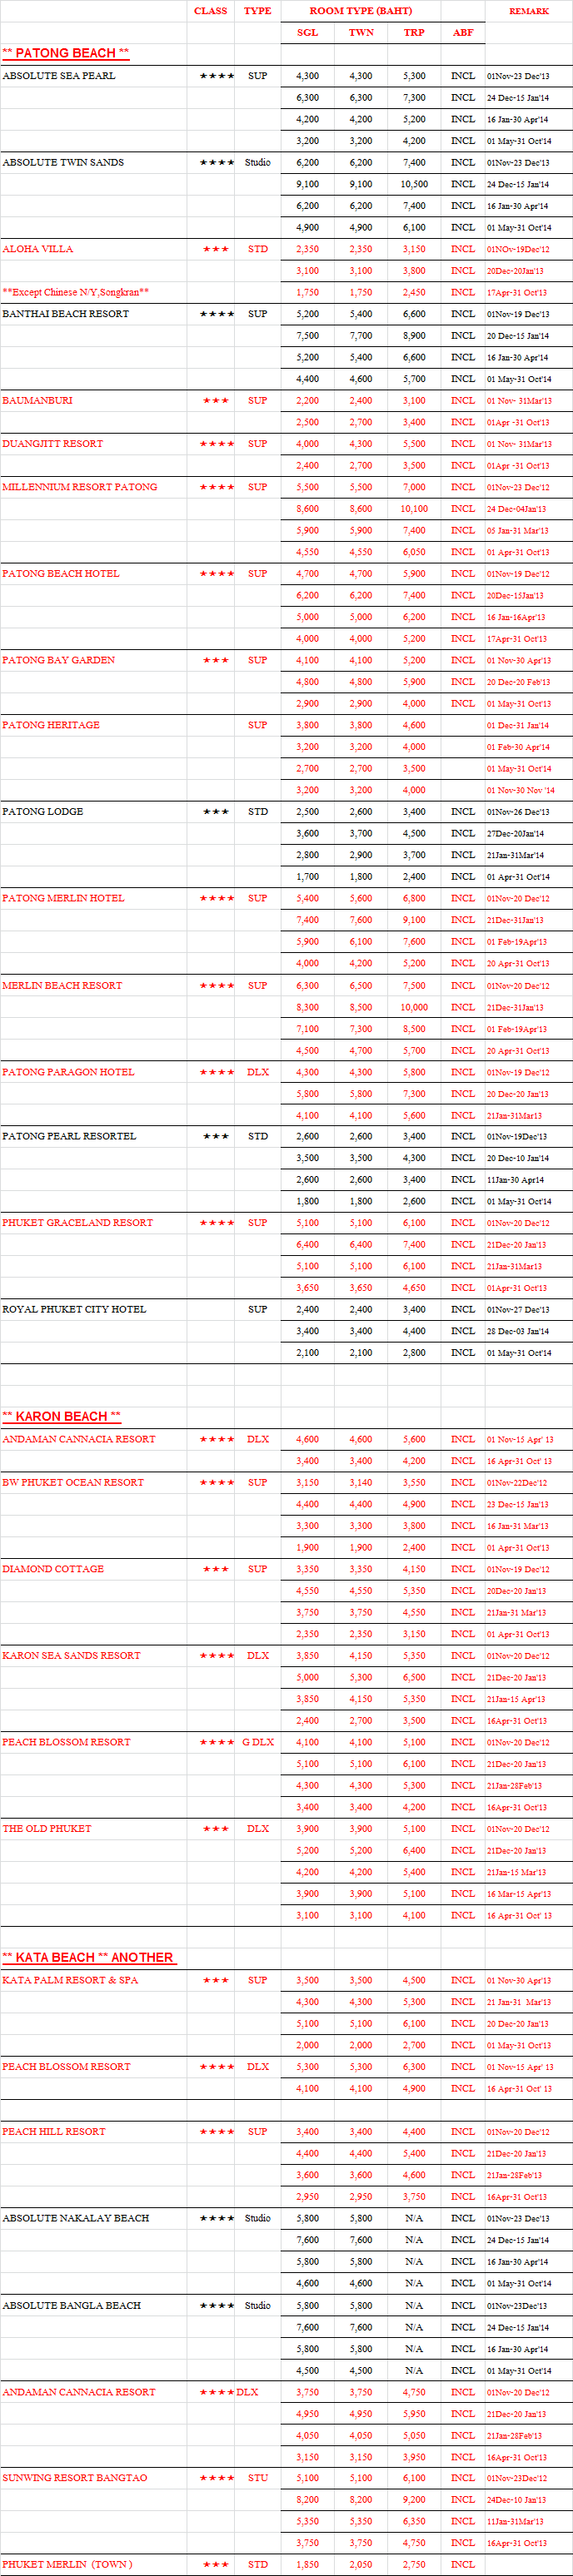Click the TYPE column header

click(257, 11)
